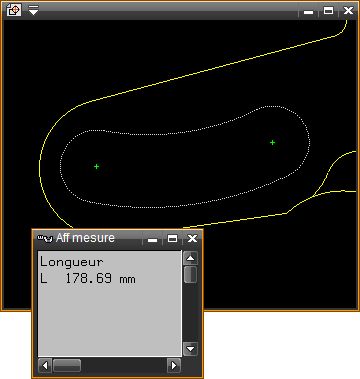Close the Aff mesure window
Viewport: 360px width, 379px height.
click(x=192, y=239)
